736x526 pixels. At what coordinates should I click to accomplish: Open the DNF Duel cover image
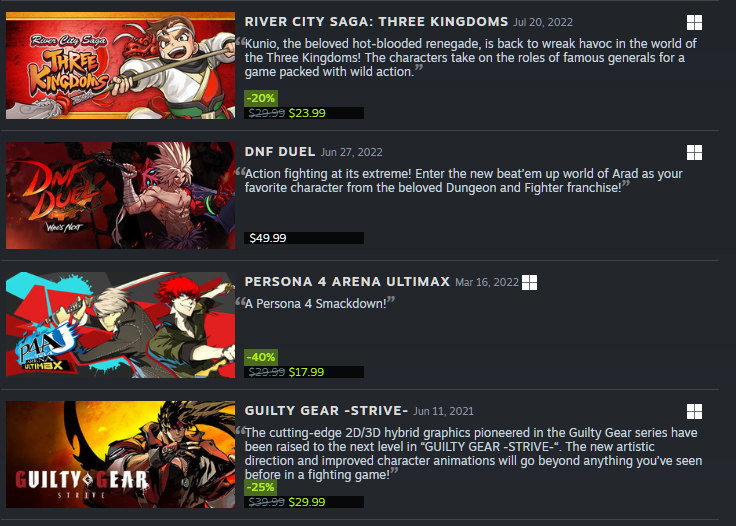point(120,195)
